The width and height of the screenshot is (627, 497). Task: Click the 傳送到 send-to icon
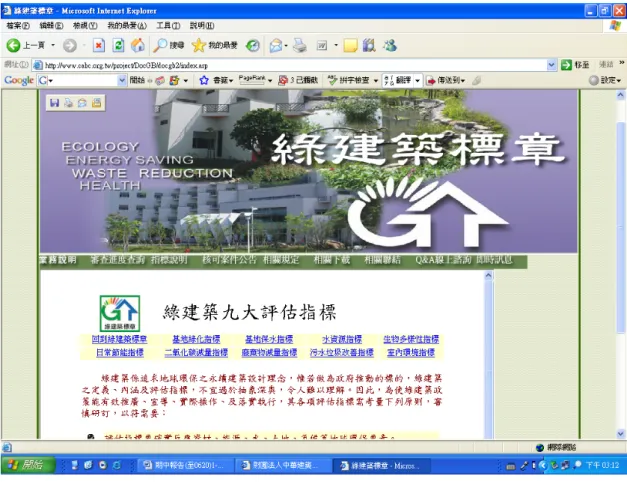pyautogui.click(x=431, y=81)
